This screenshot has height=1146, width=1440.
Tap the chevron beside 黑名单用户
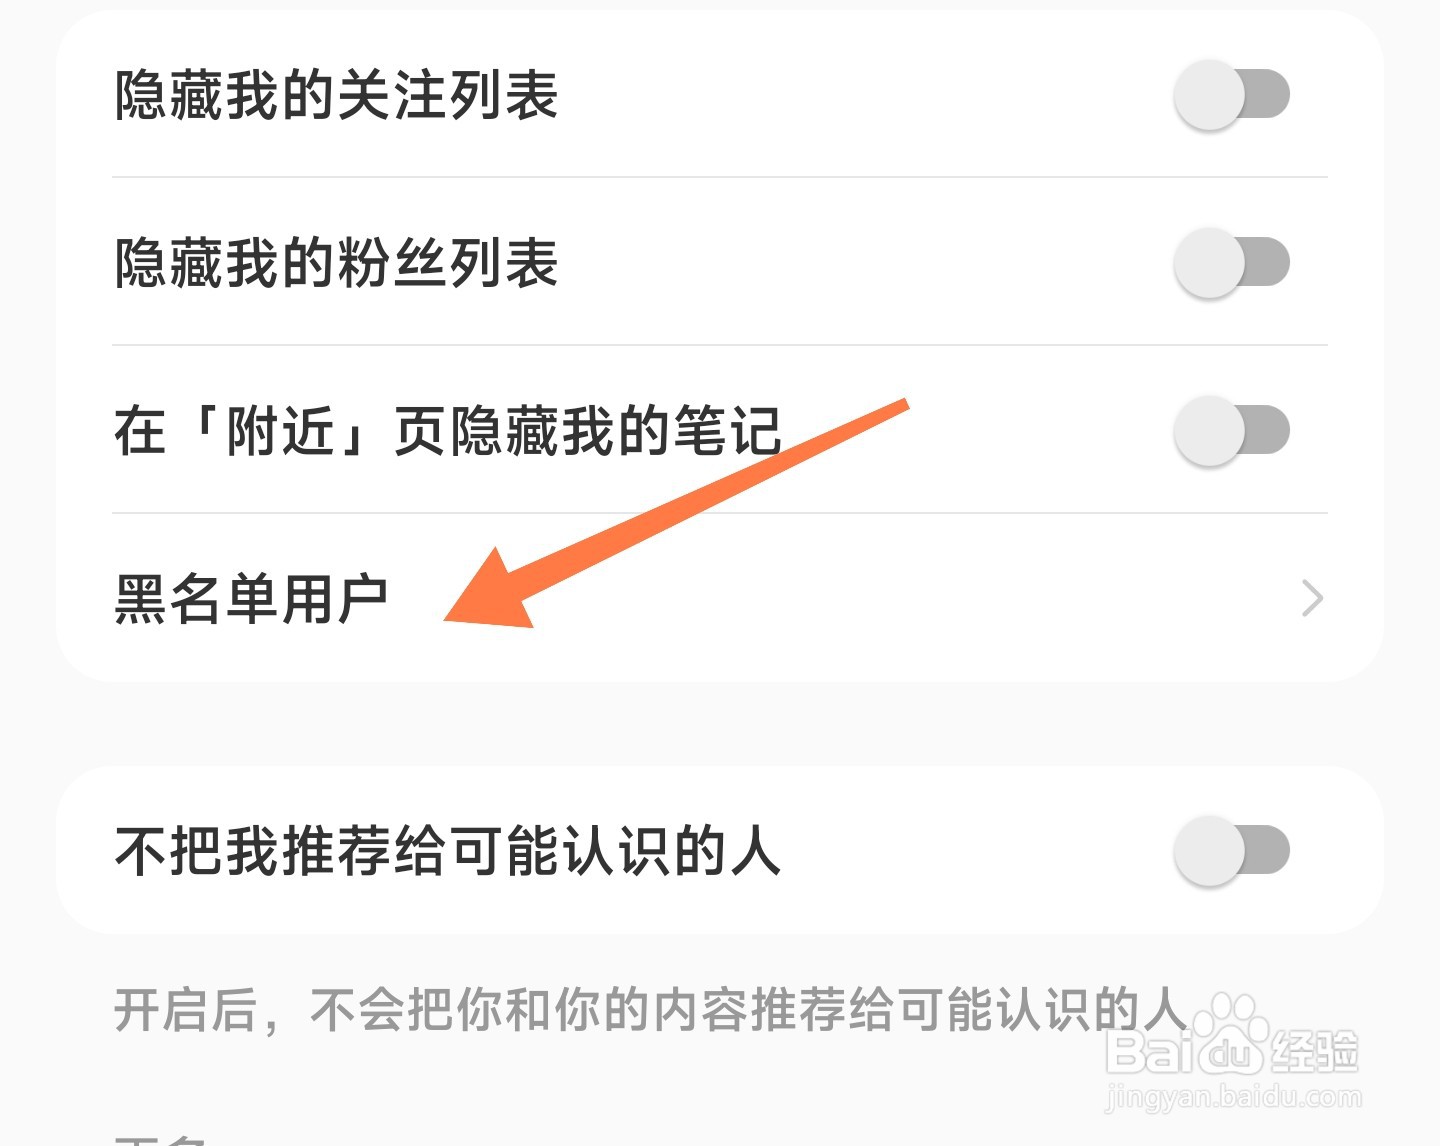coord(1313,599)
